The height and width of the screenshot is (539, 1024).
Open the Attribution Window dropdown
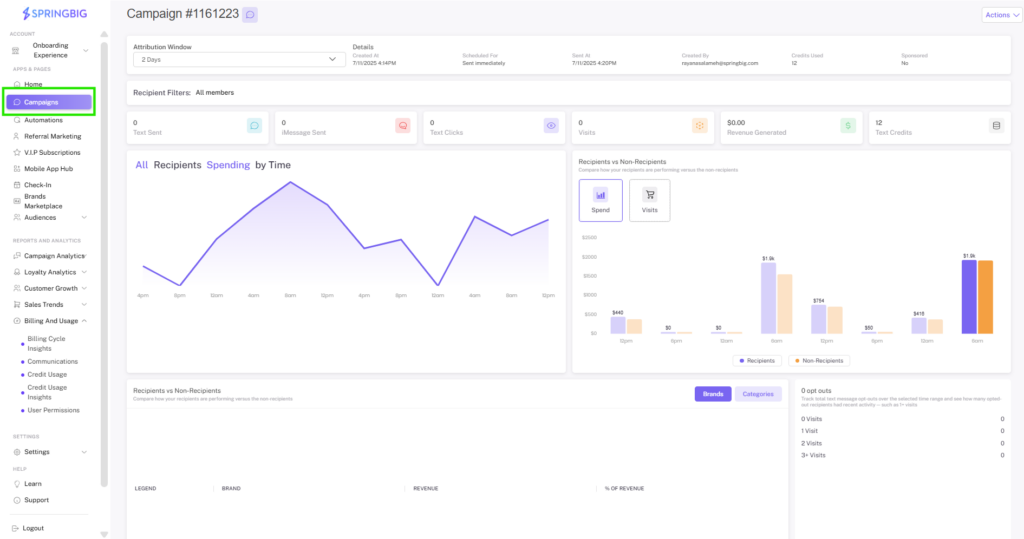coord(239,59)
